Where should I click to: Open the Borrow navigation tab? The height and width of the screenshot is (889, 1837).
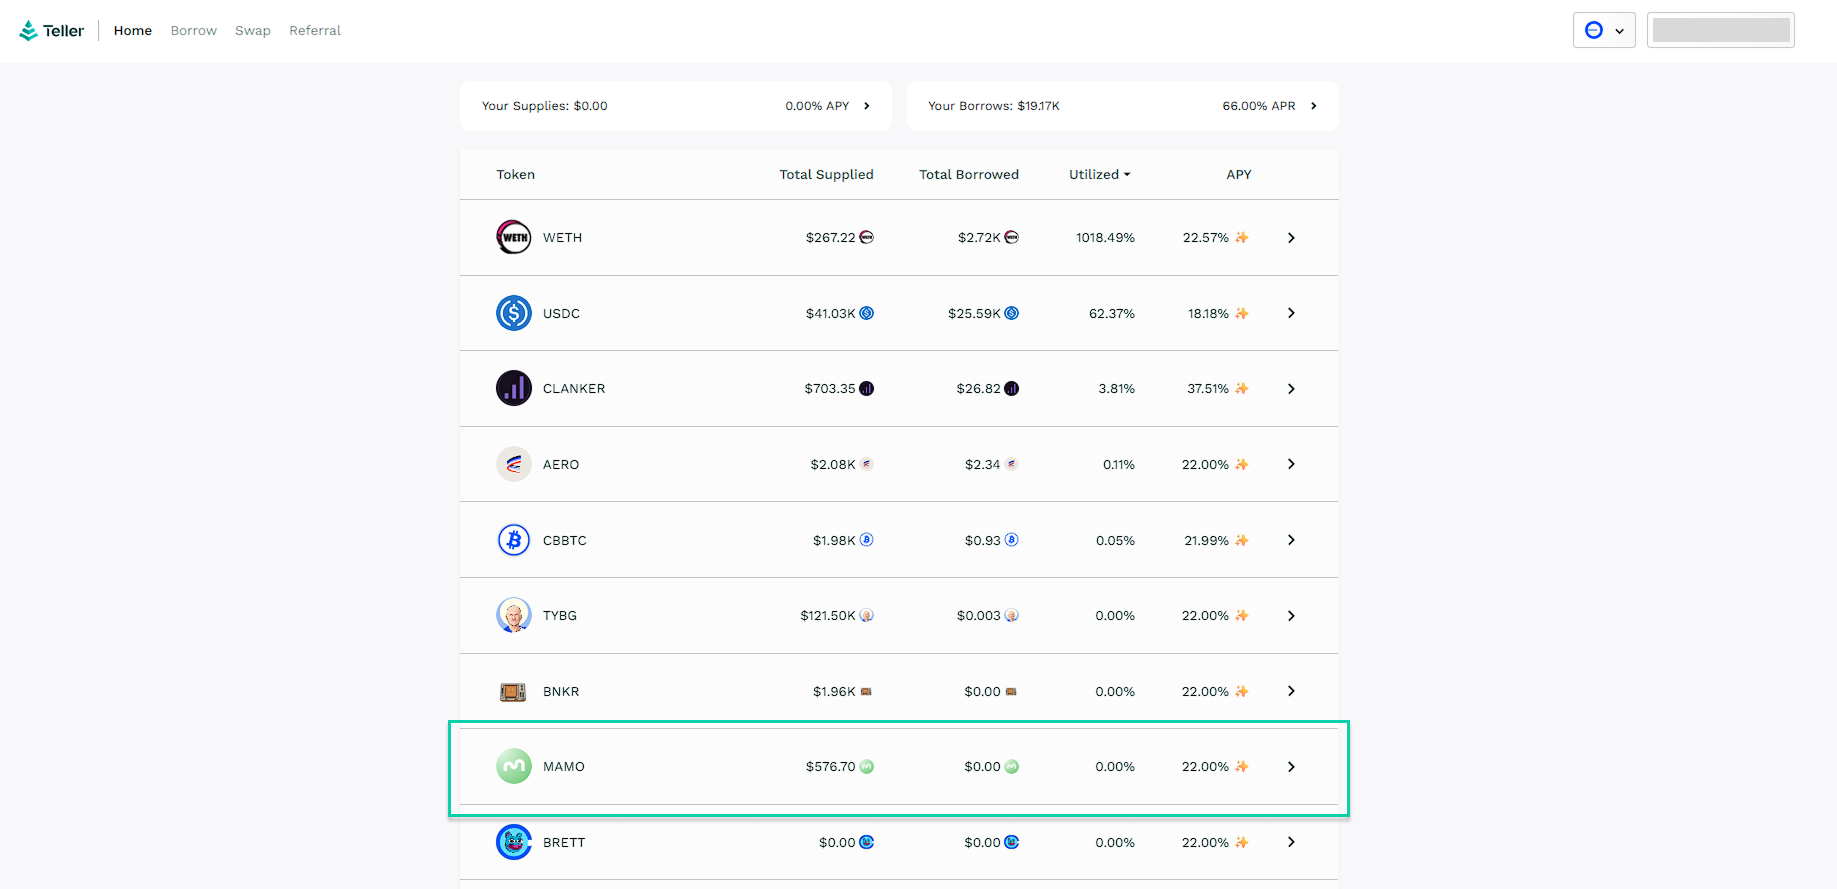193,31
